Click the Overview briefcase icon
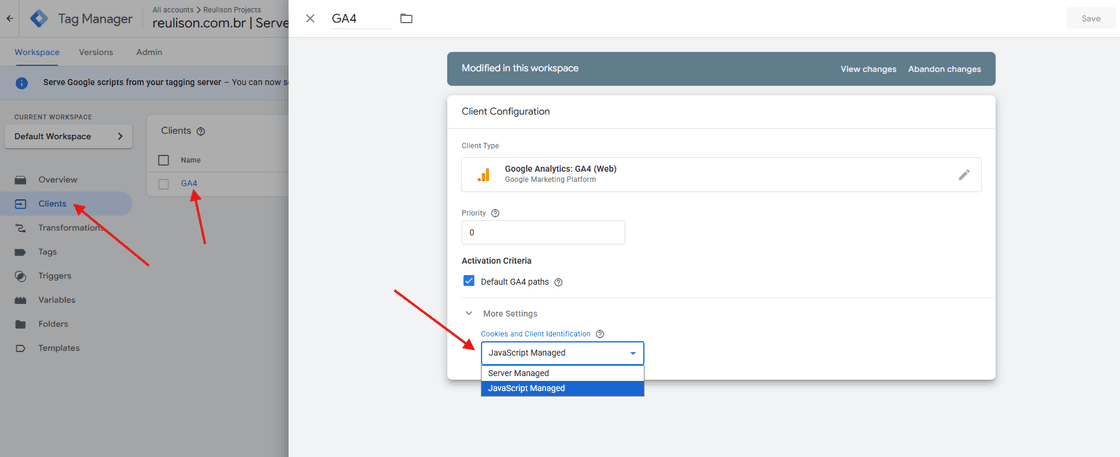Viewport: 1120px width, 457px height. pos(21,179)
